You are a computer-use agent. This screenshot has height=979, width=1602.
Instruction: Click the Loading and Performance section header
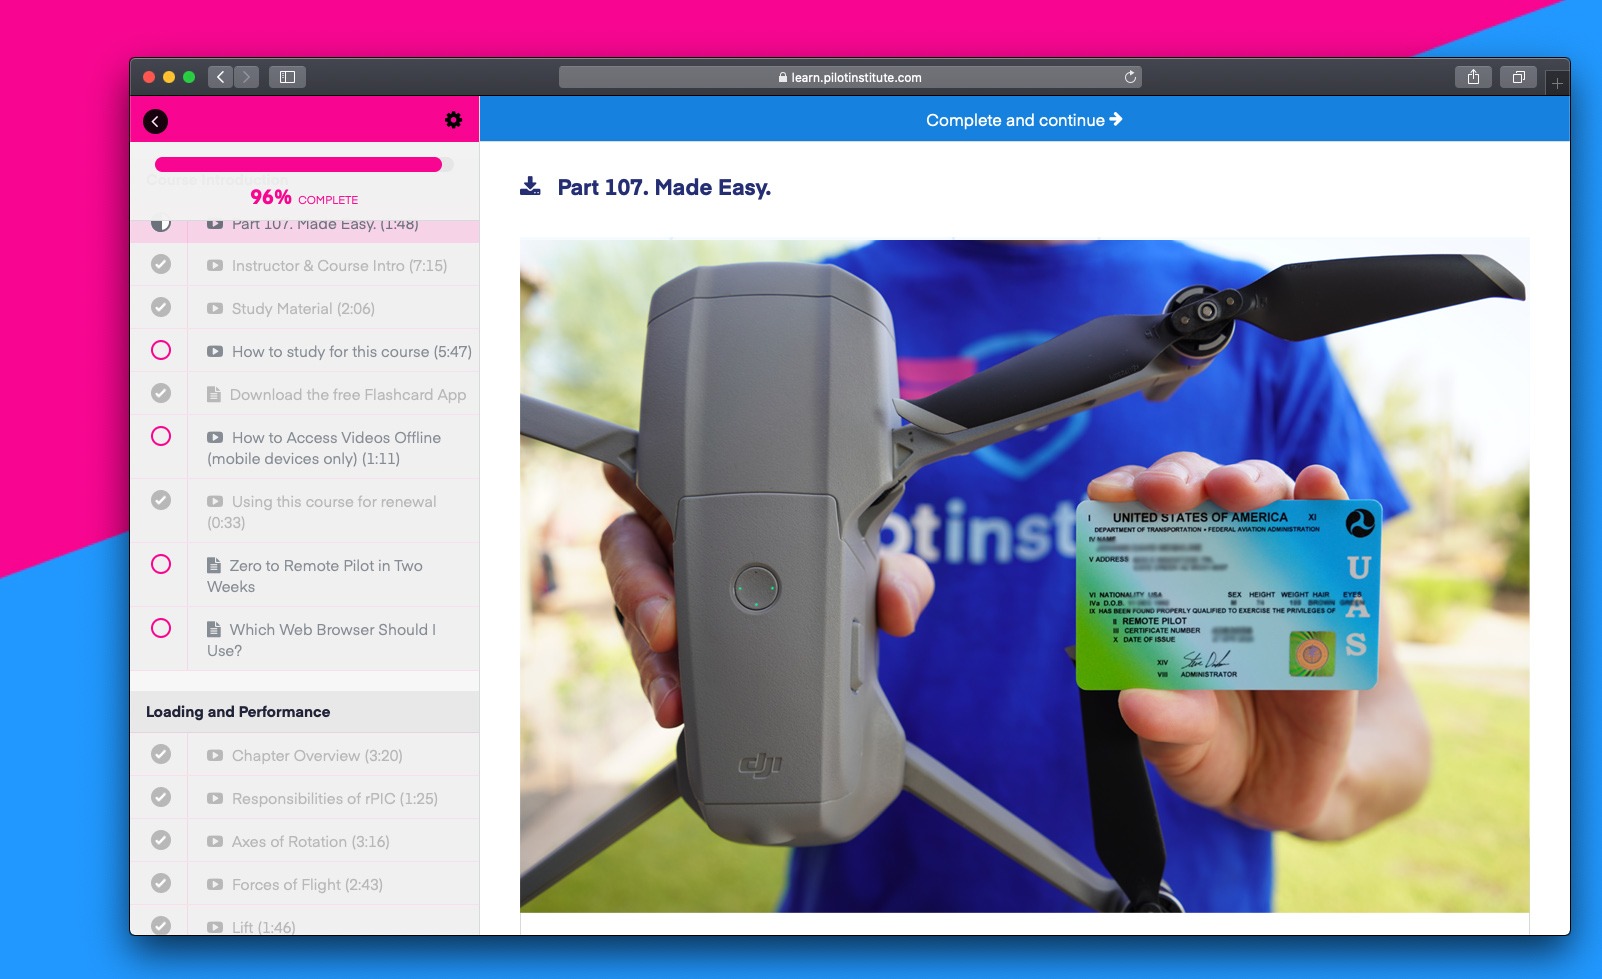(x=305, y=712)
